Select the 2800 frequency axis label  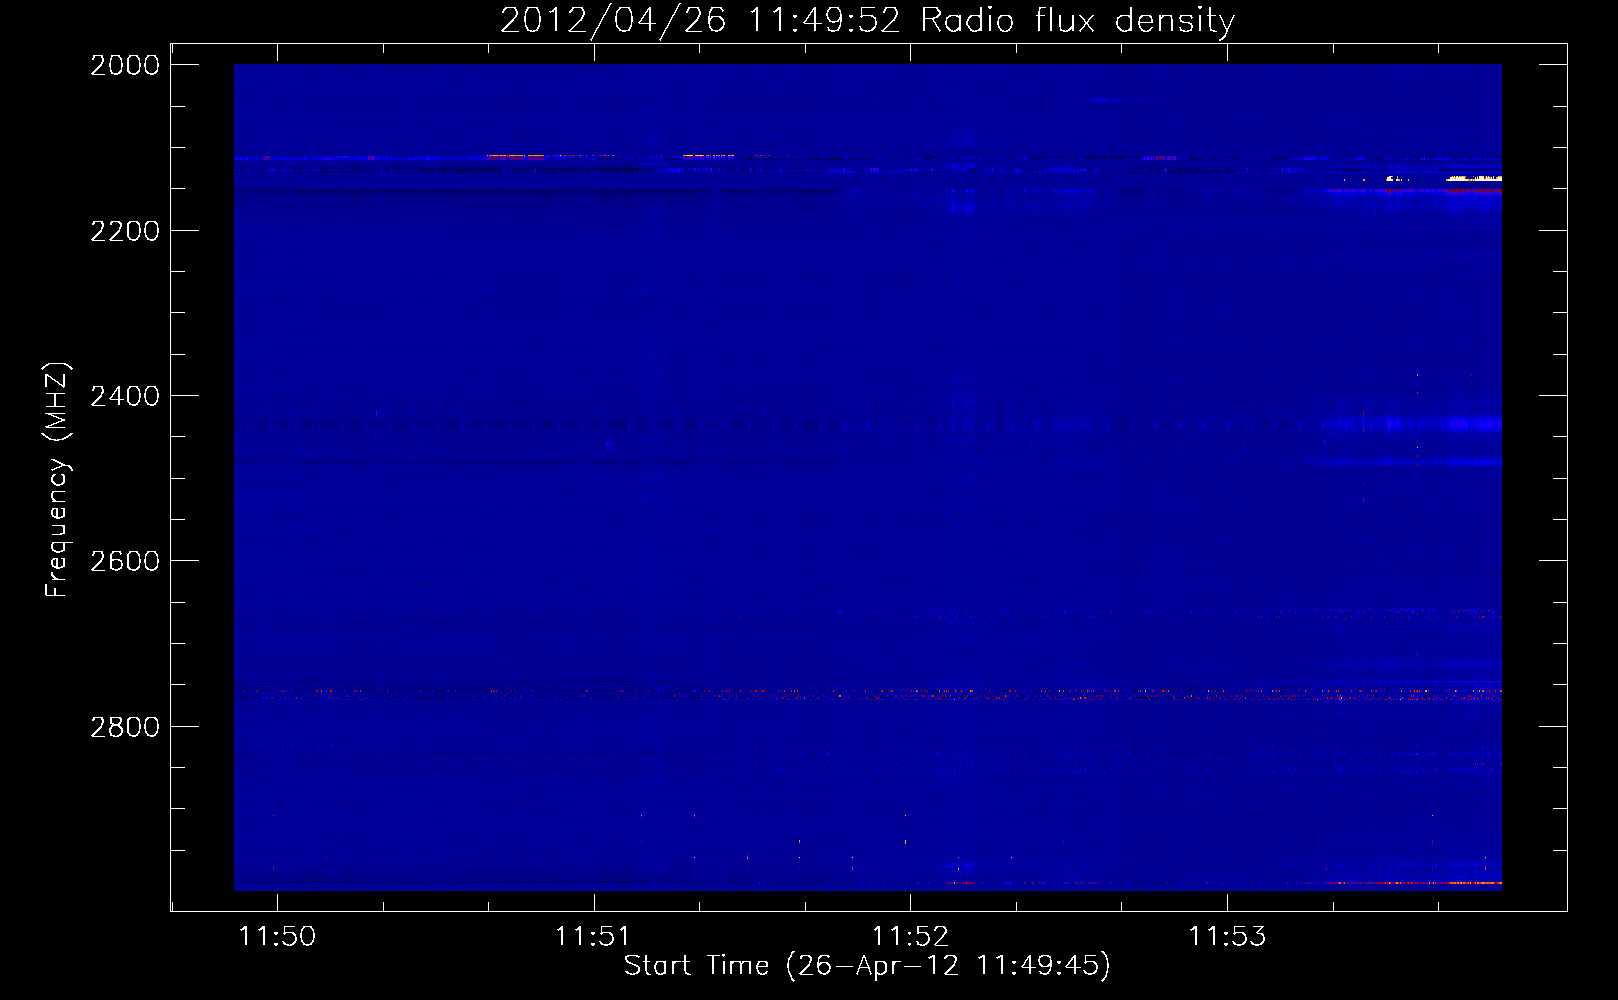(x=125, y=726)
